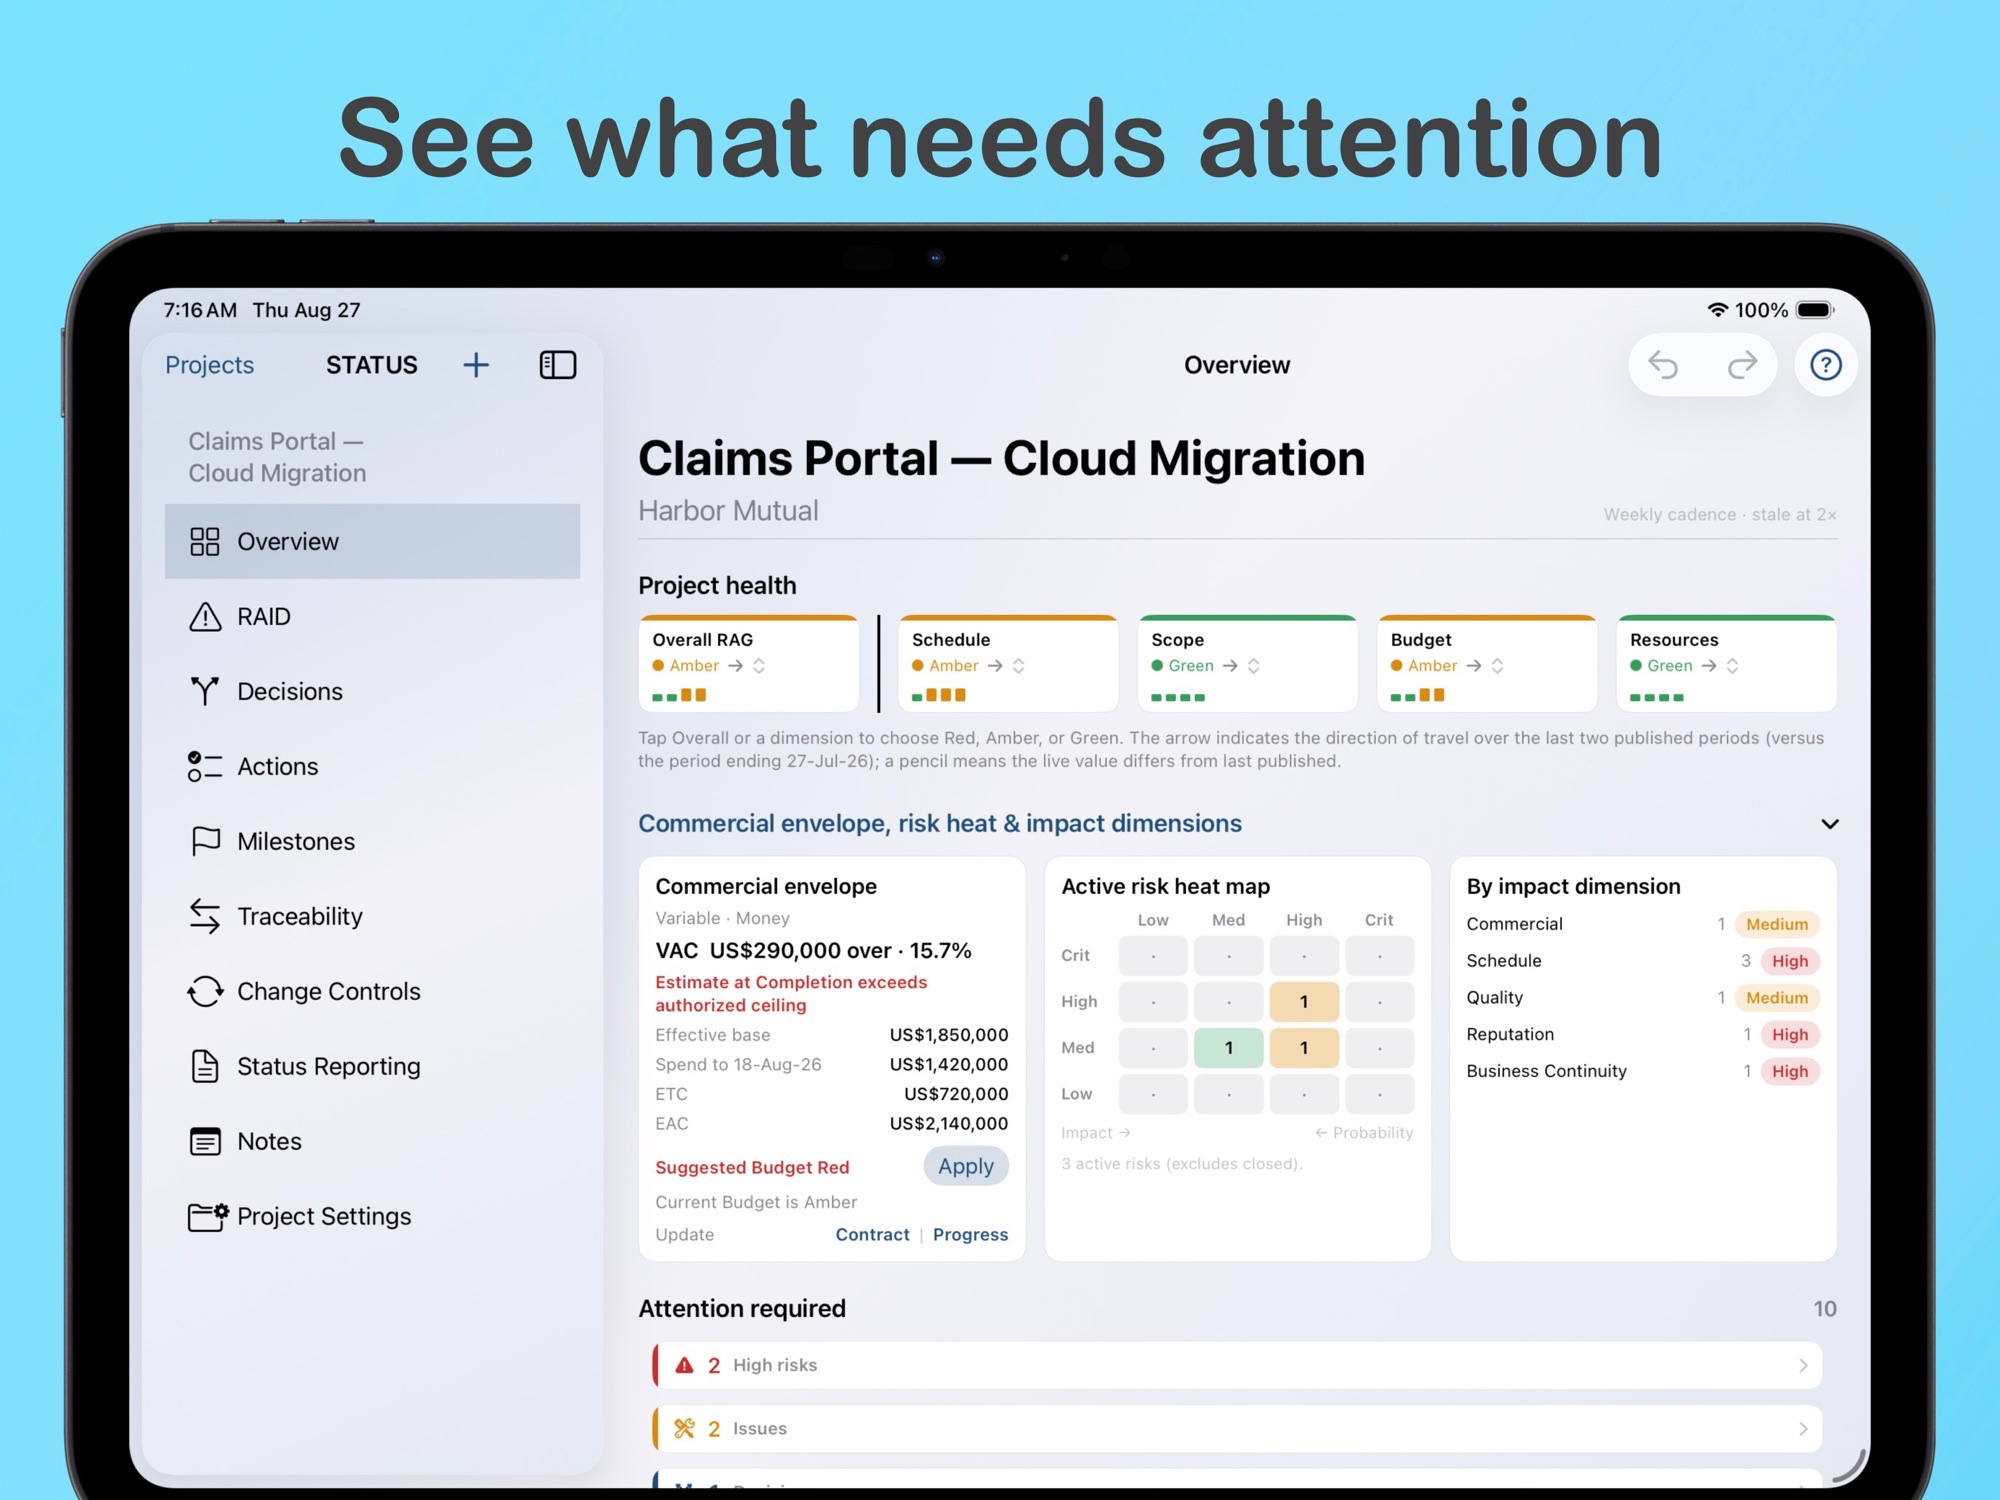2000x1500 pixels.
Task: Open the Resources RAG status picker
Action: coord(1726,664)
